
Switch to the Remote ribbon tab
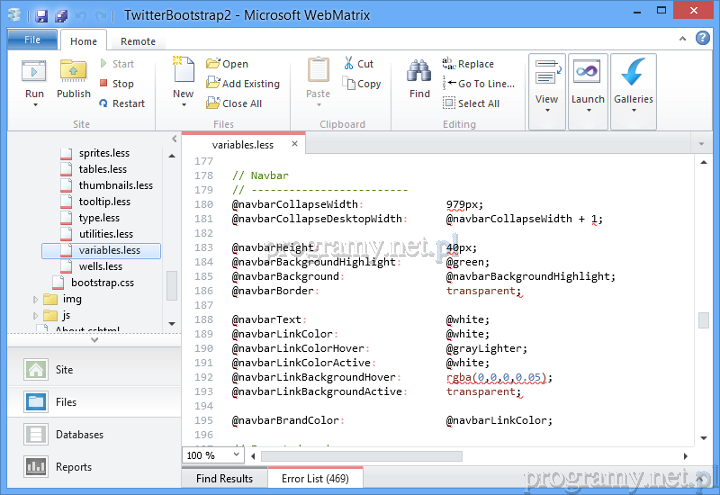[x=138, y=41]
